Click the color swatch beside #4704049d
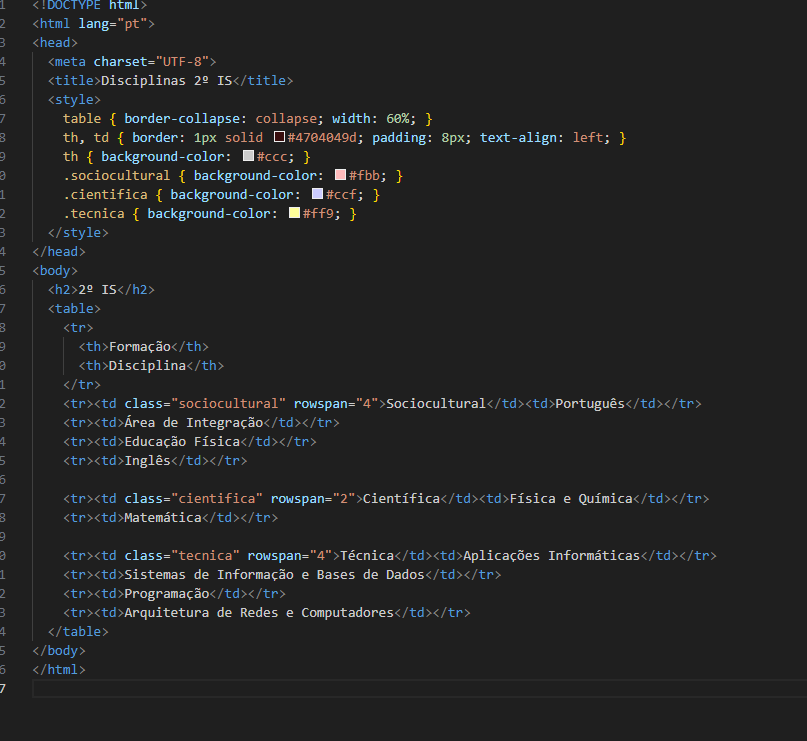This screenshot has width=807, height=741. (x=280, y=138)
